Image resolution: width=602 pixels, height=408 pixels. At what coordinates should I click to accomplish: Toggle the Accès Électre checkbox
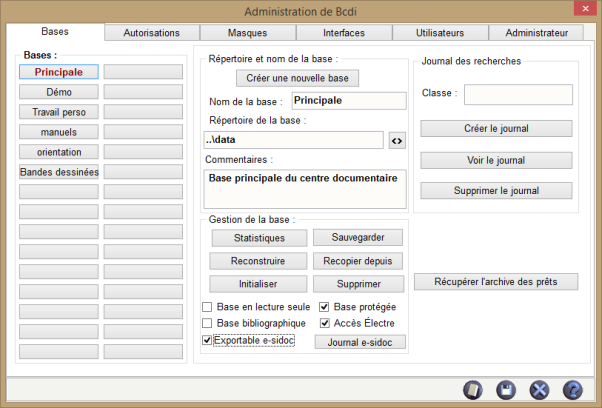tap(324, 324)
